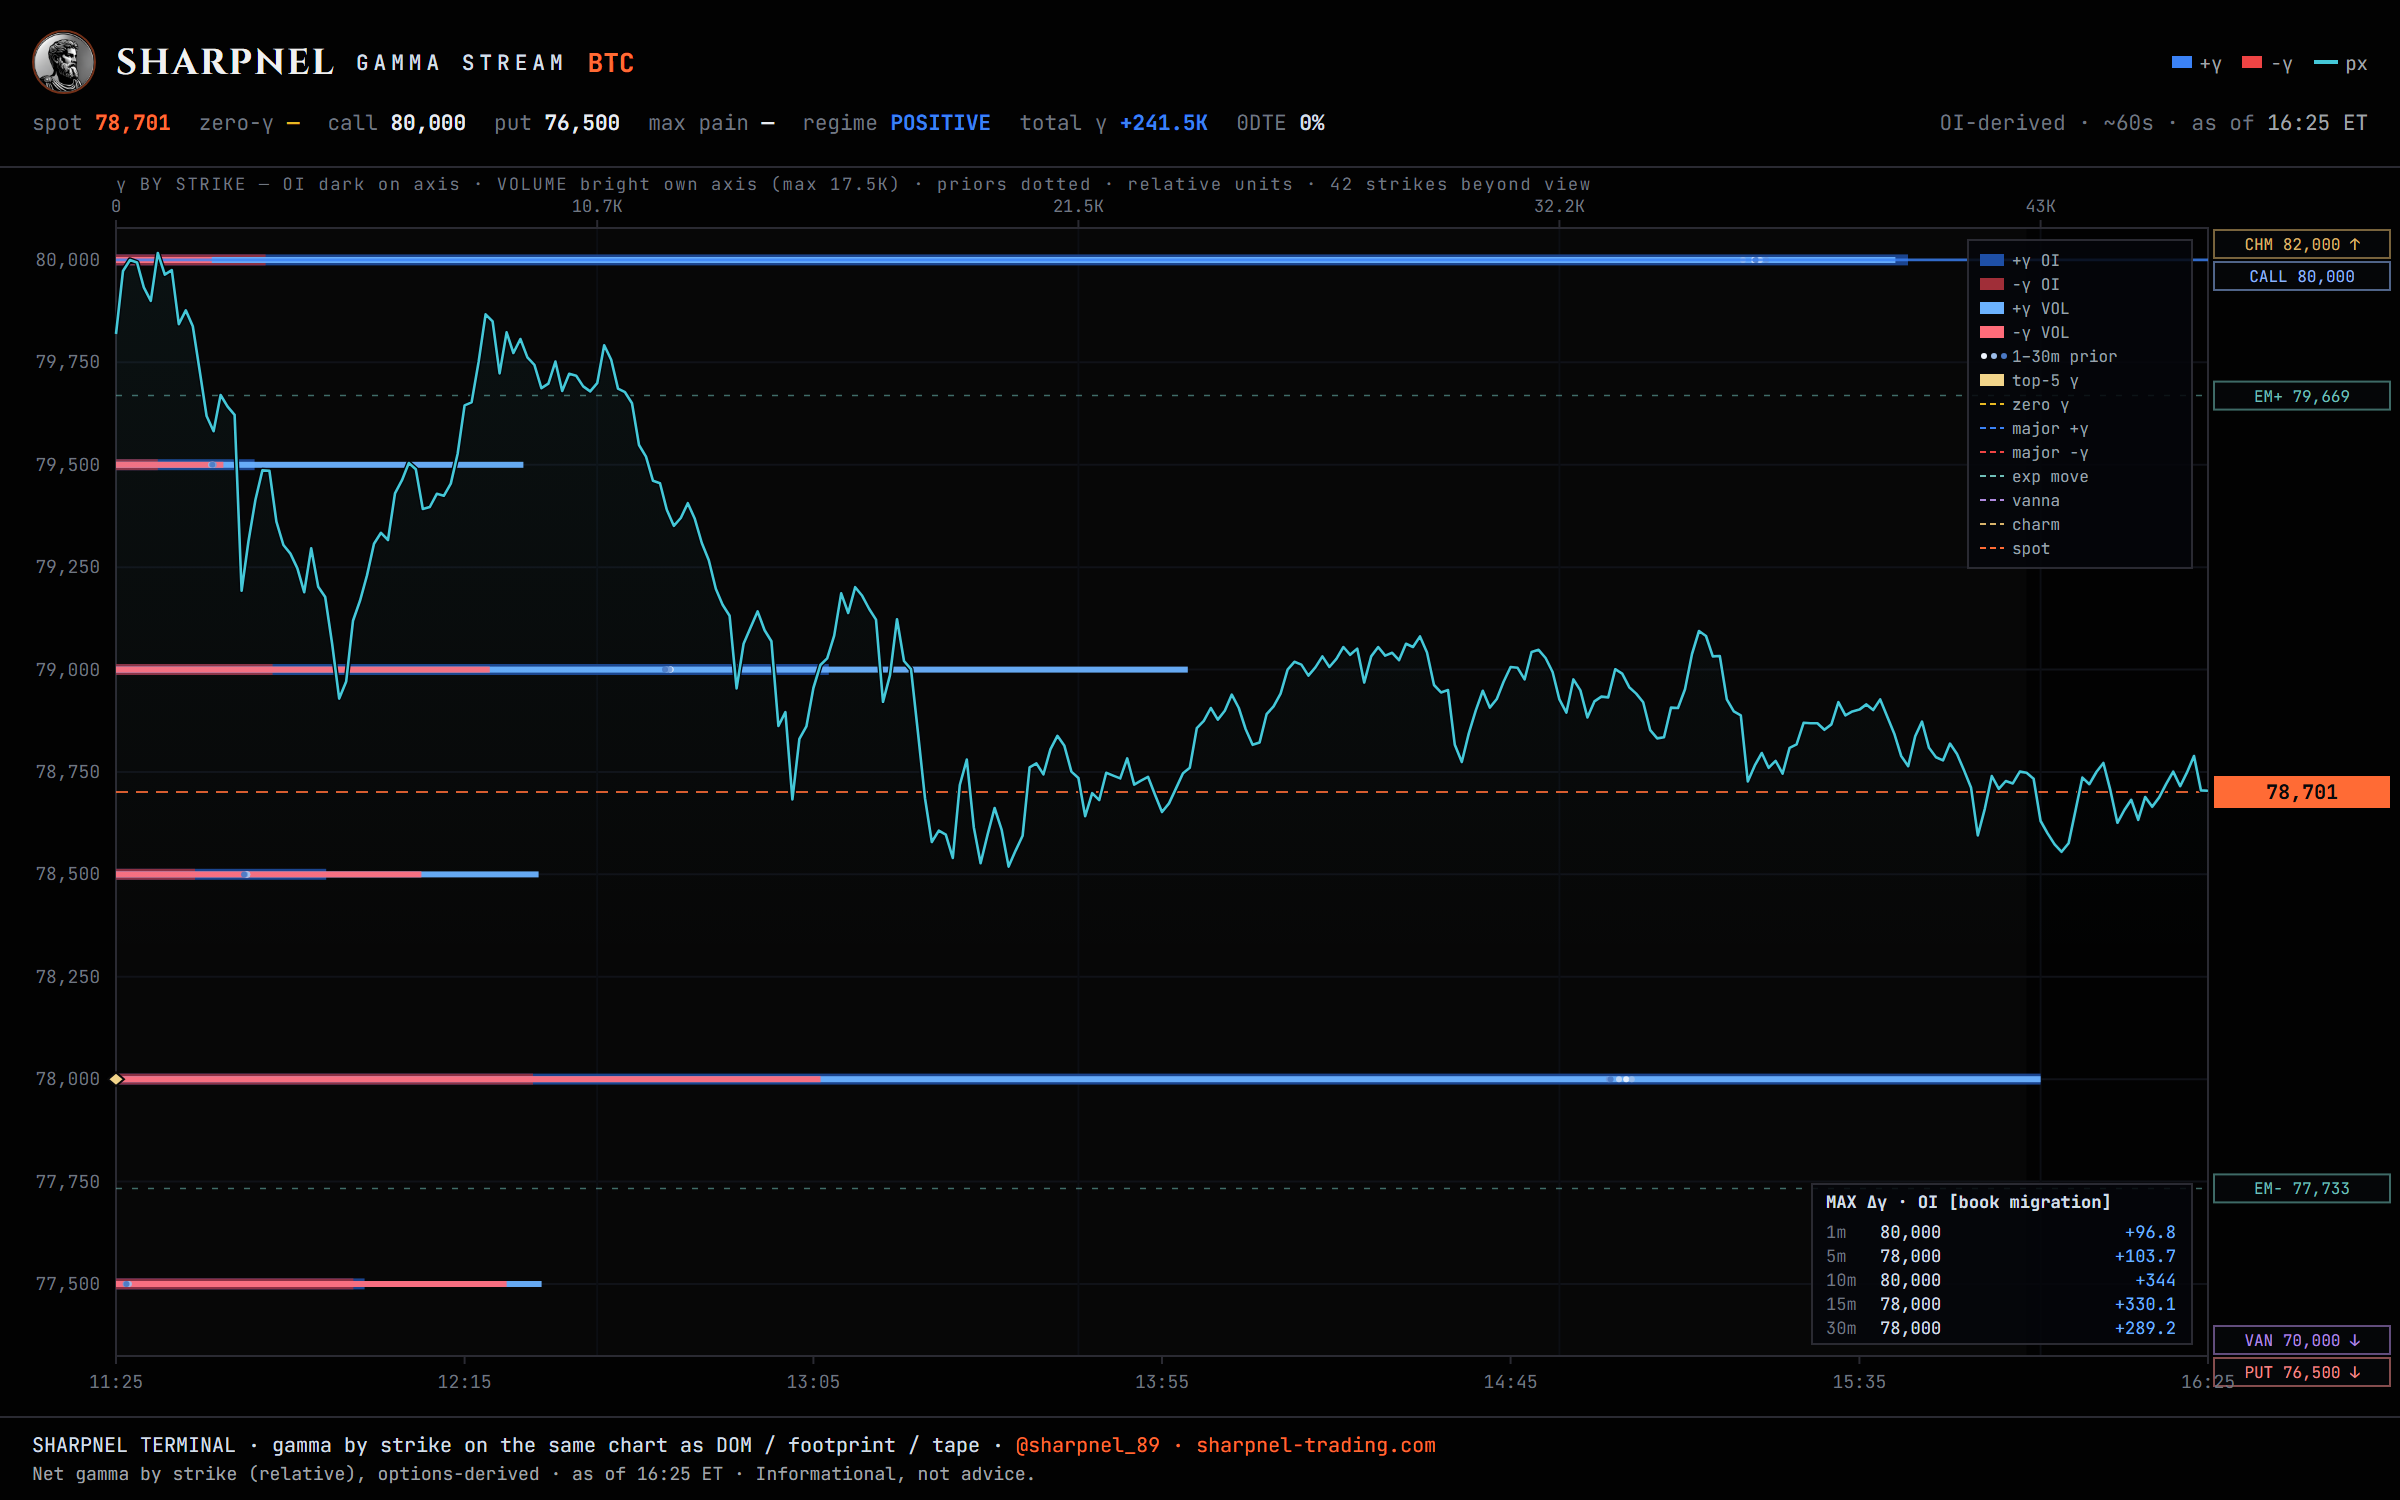The width and height of the screenshot is (2400, 1500).
Task: Click the red -γ swatch in top legend
Action: click(x=2252, y=63)
